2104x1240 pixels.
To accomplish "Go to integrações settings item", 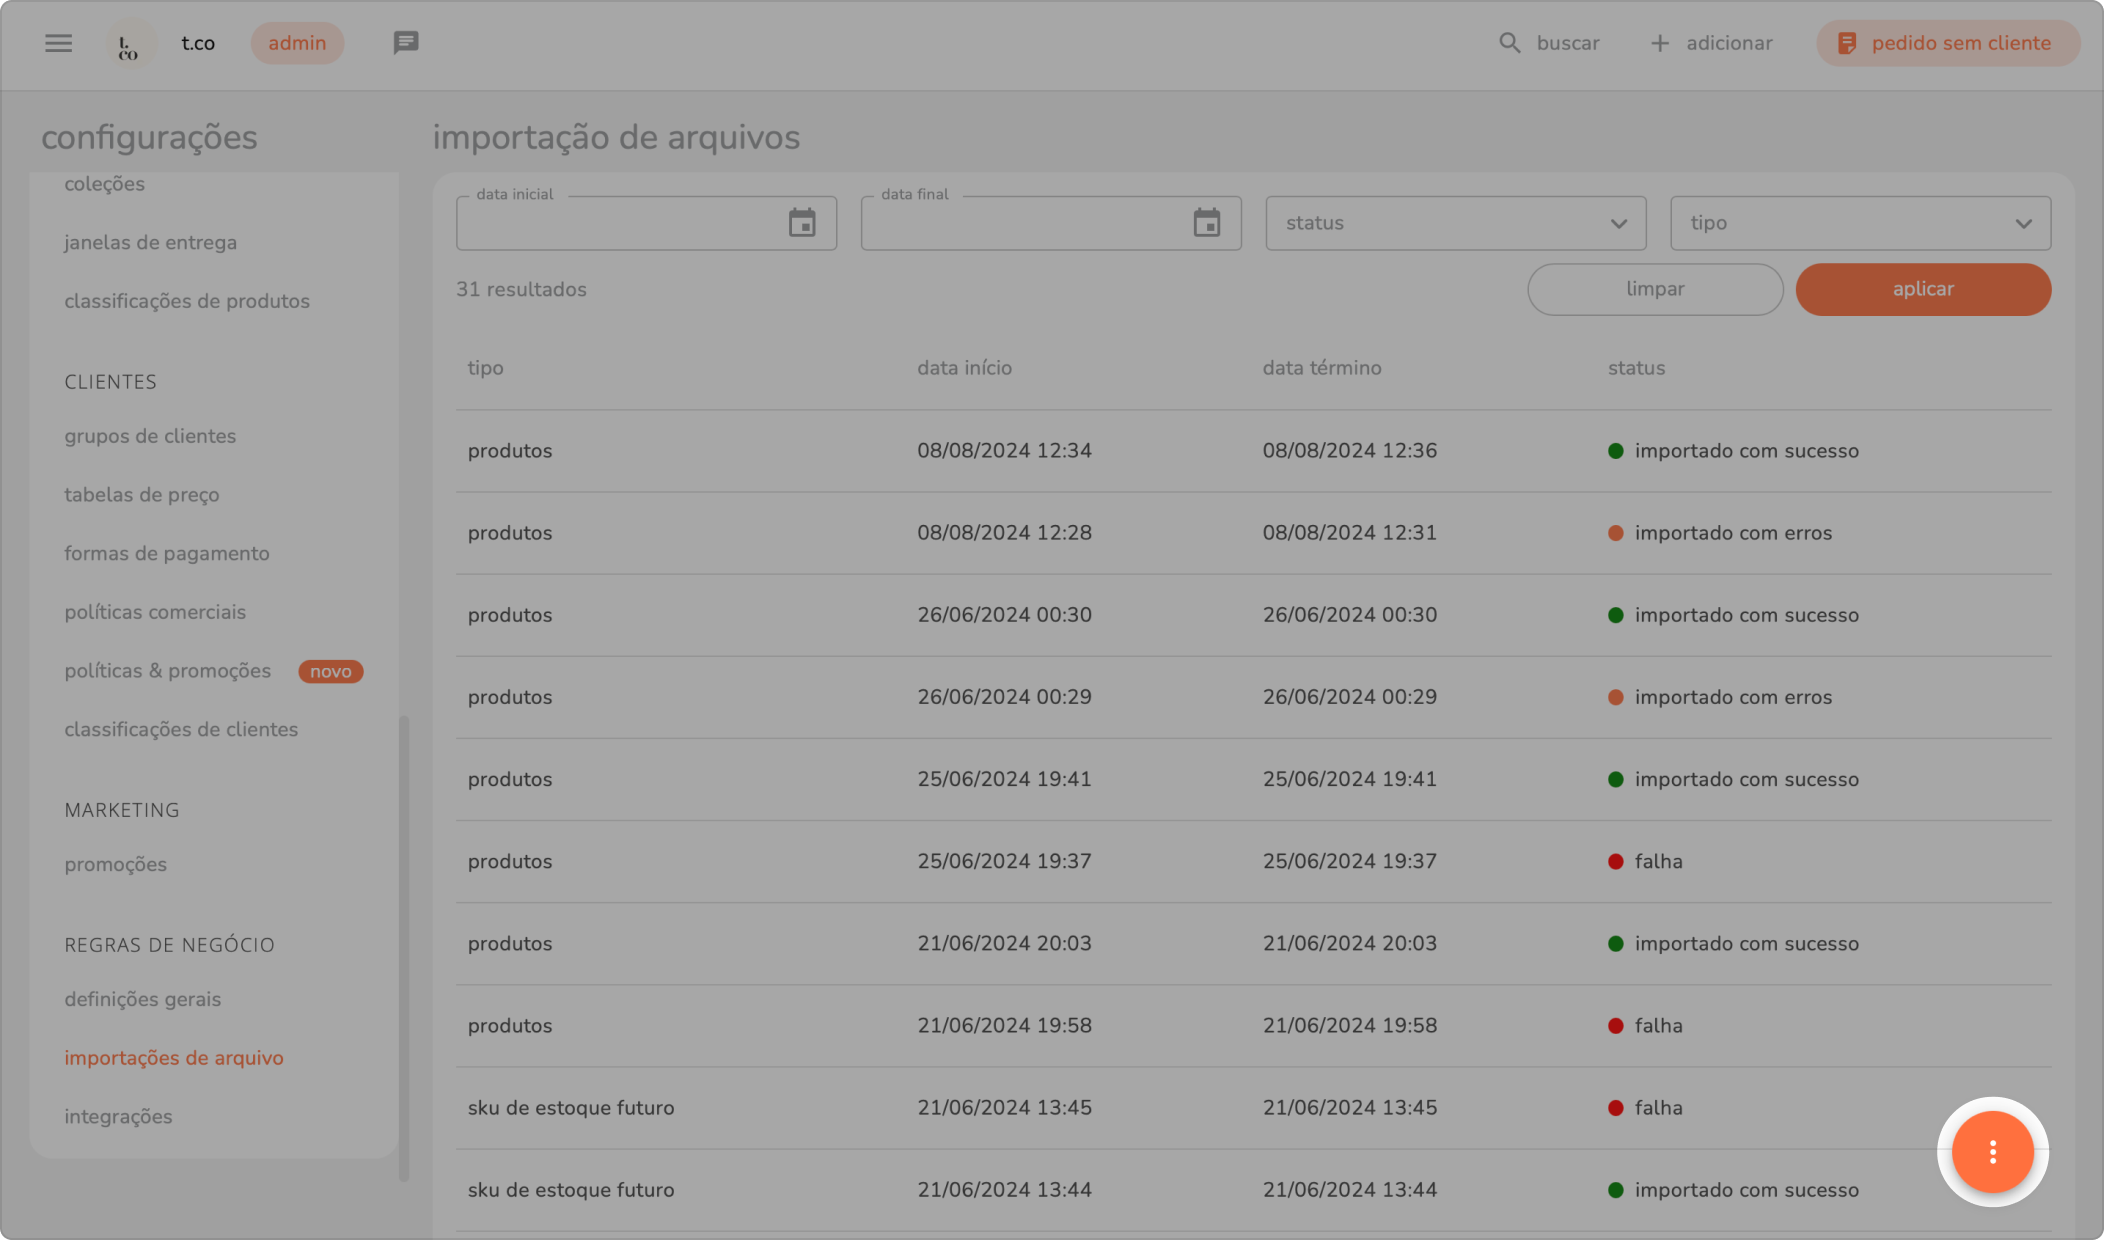I will pos(118,1116).
